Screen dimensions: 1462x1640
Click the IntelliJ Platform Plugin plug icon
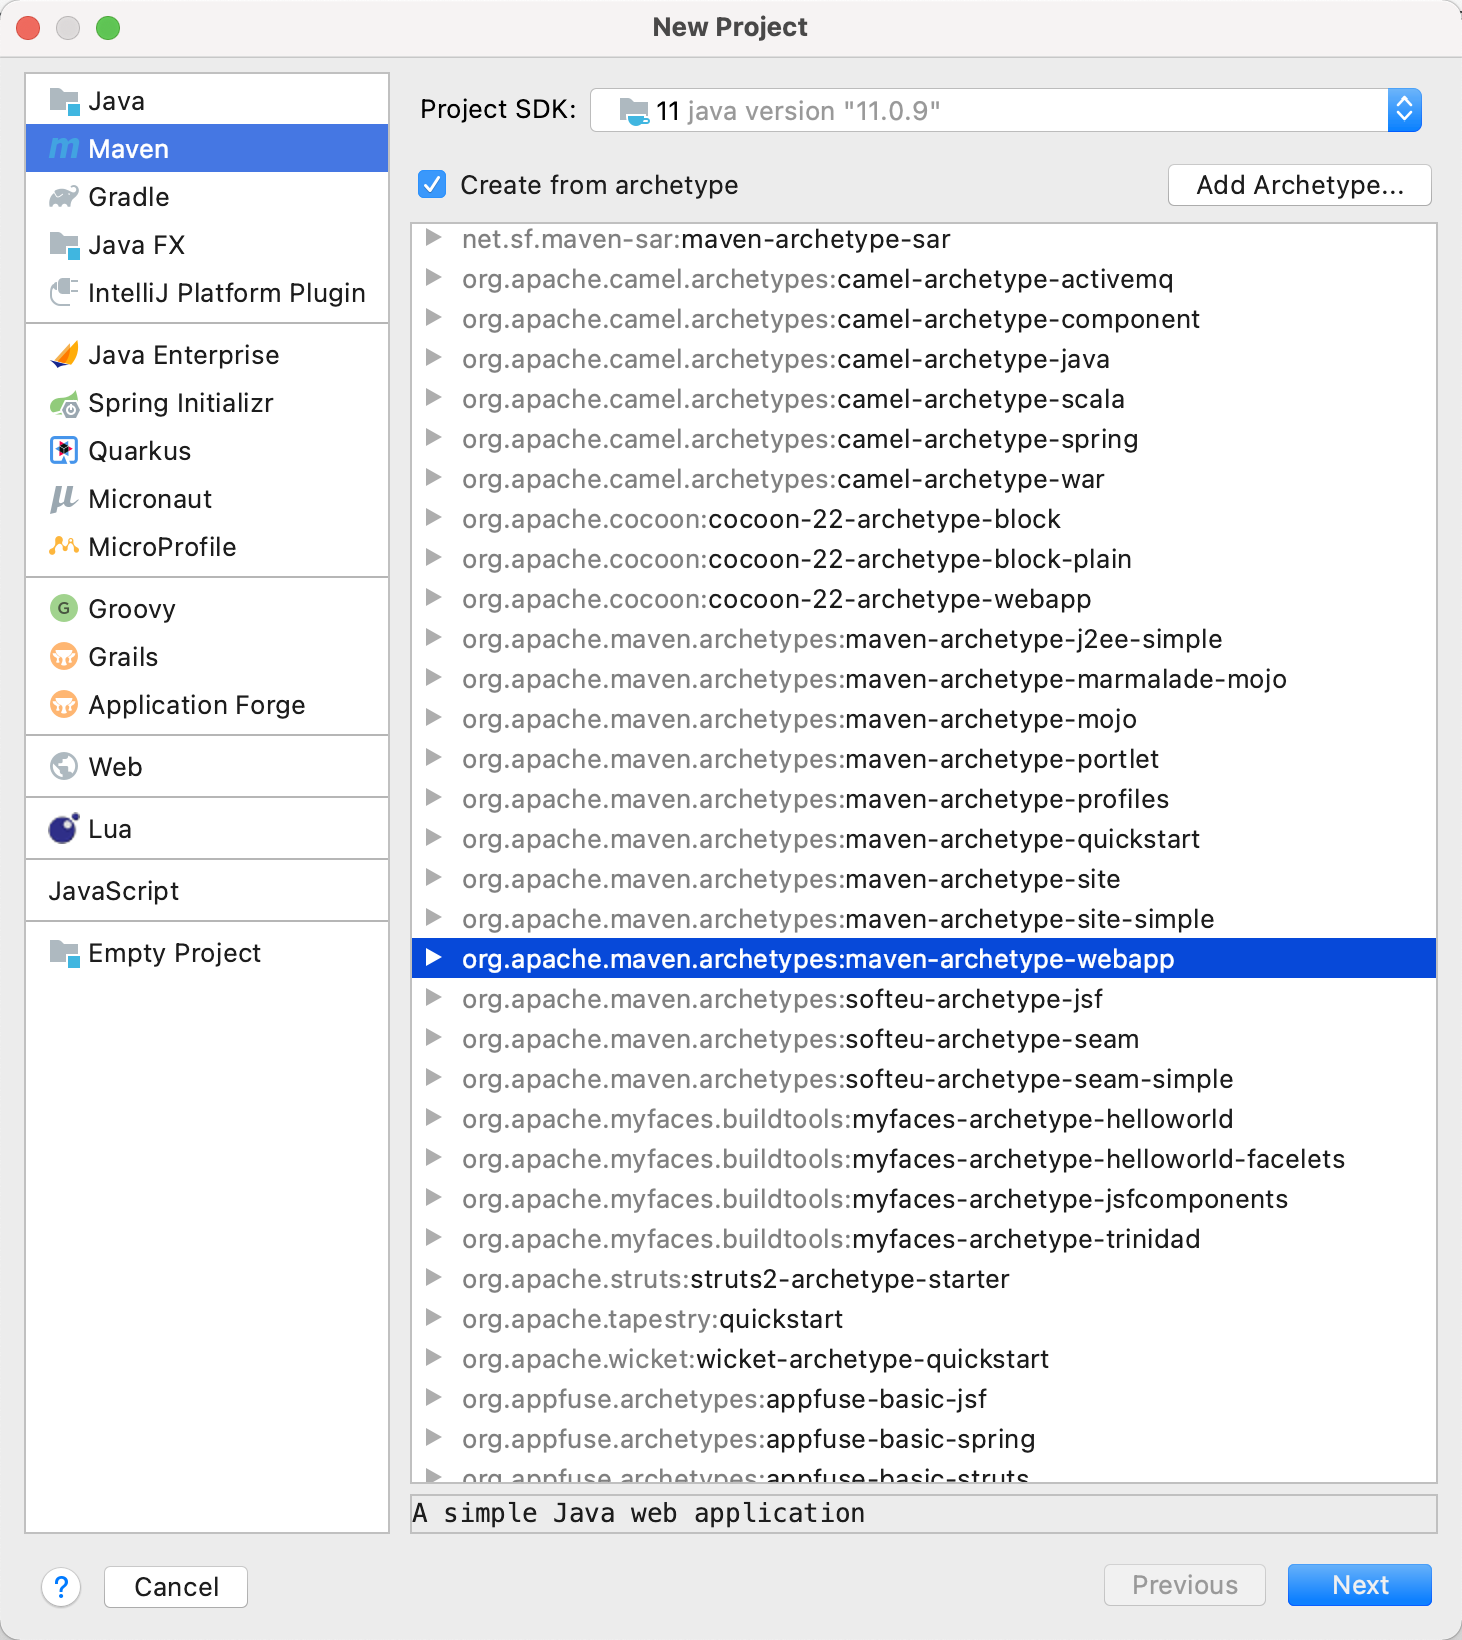click(x=64, y=293)
